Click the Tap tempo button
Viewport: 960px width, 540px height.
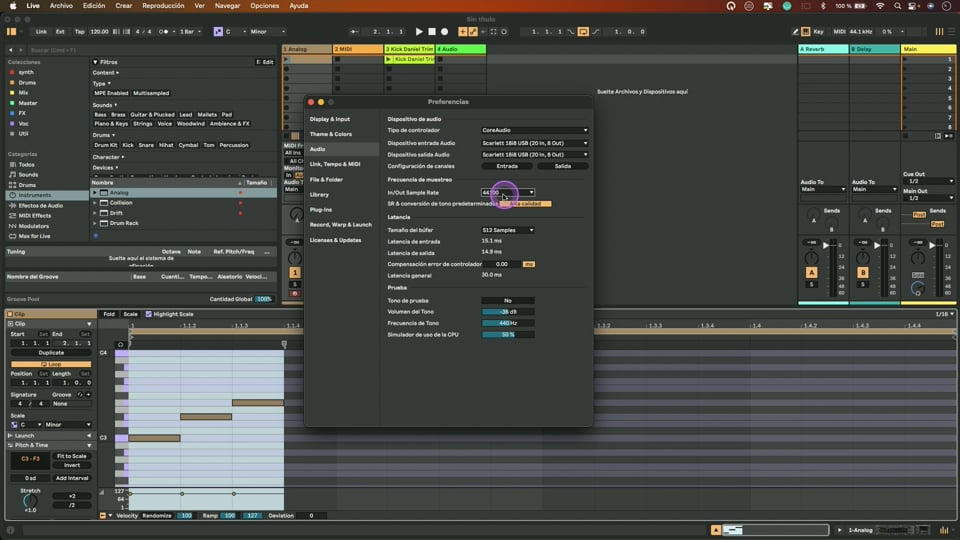(x=80, y=31)
